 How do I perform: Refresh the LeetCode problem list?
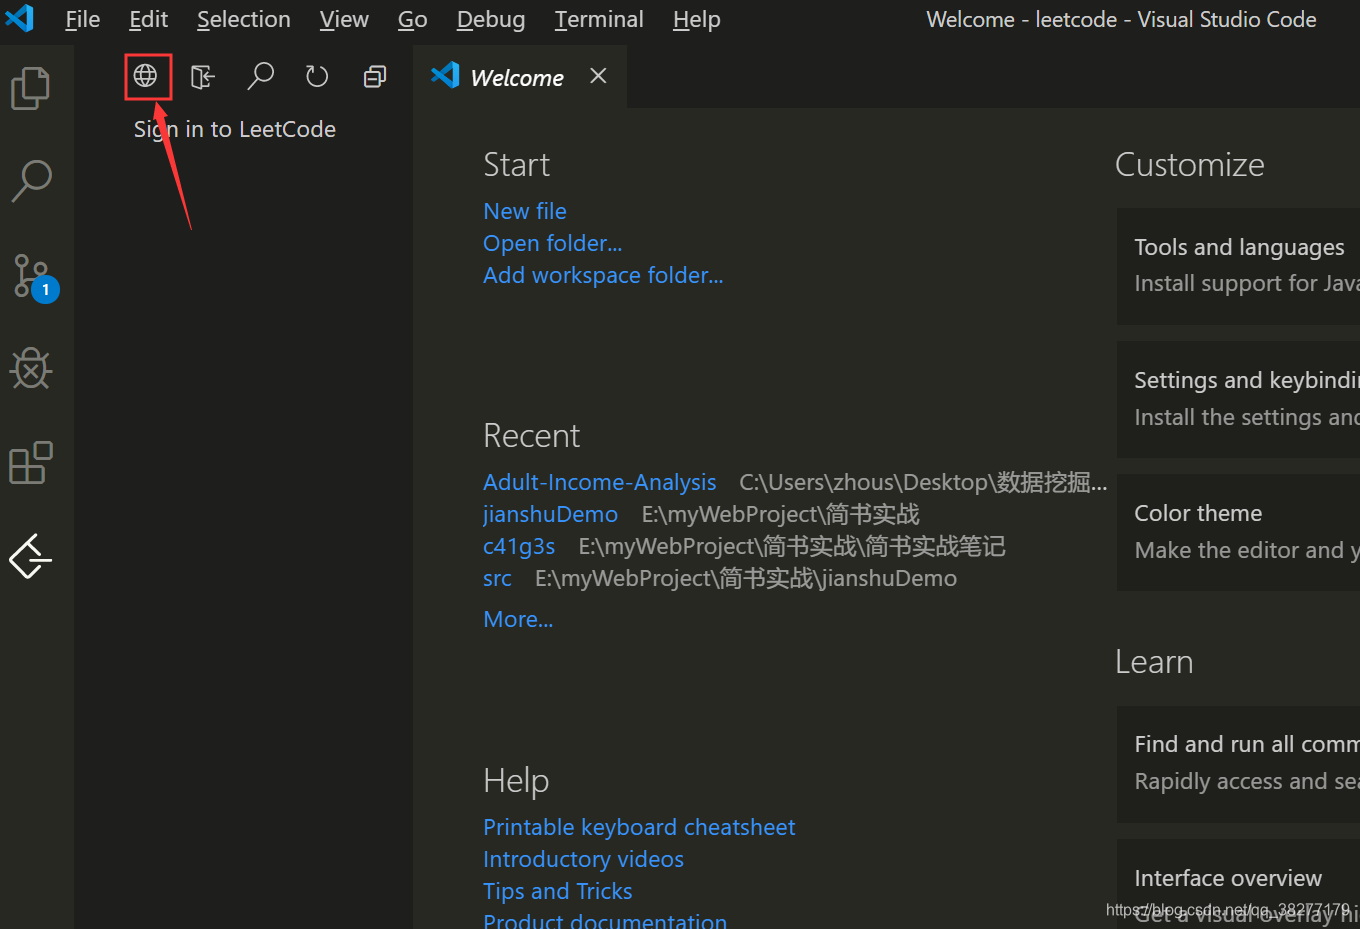point(317,75)
